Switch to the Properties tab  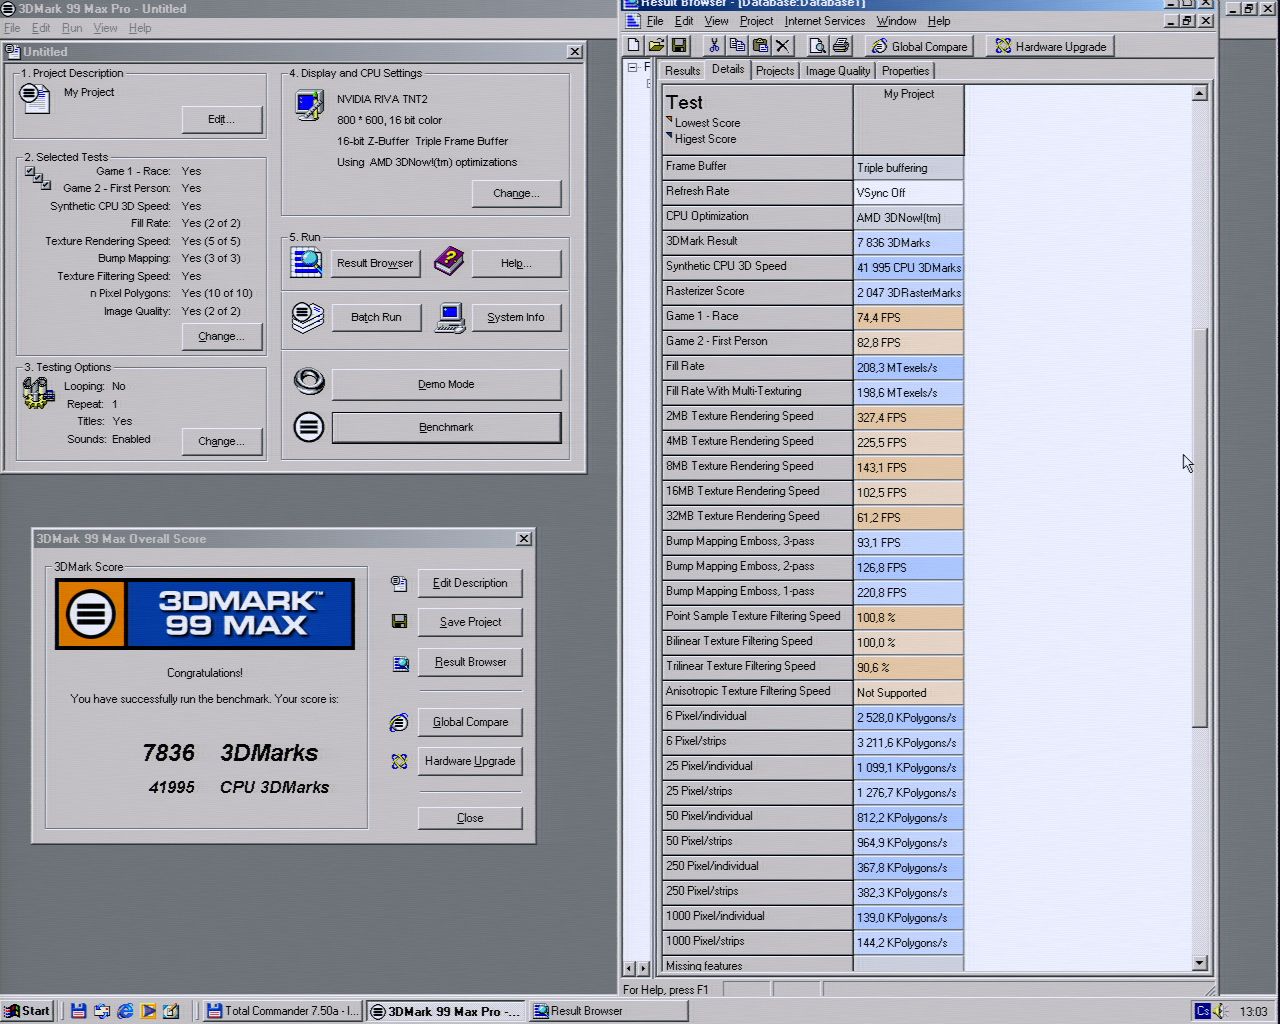pos(905,71)
